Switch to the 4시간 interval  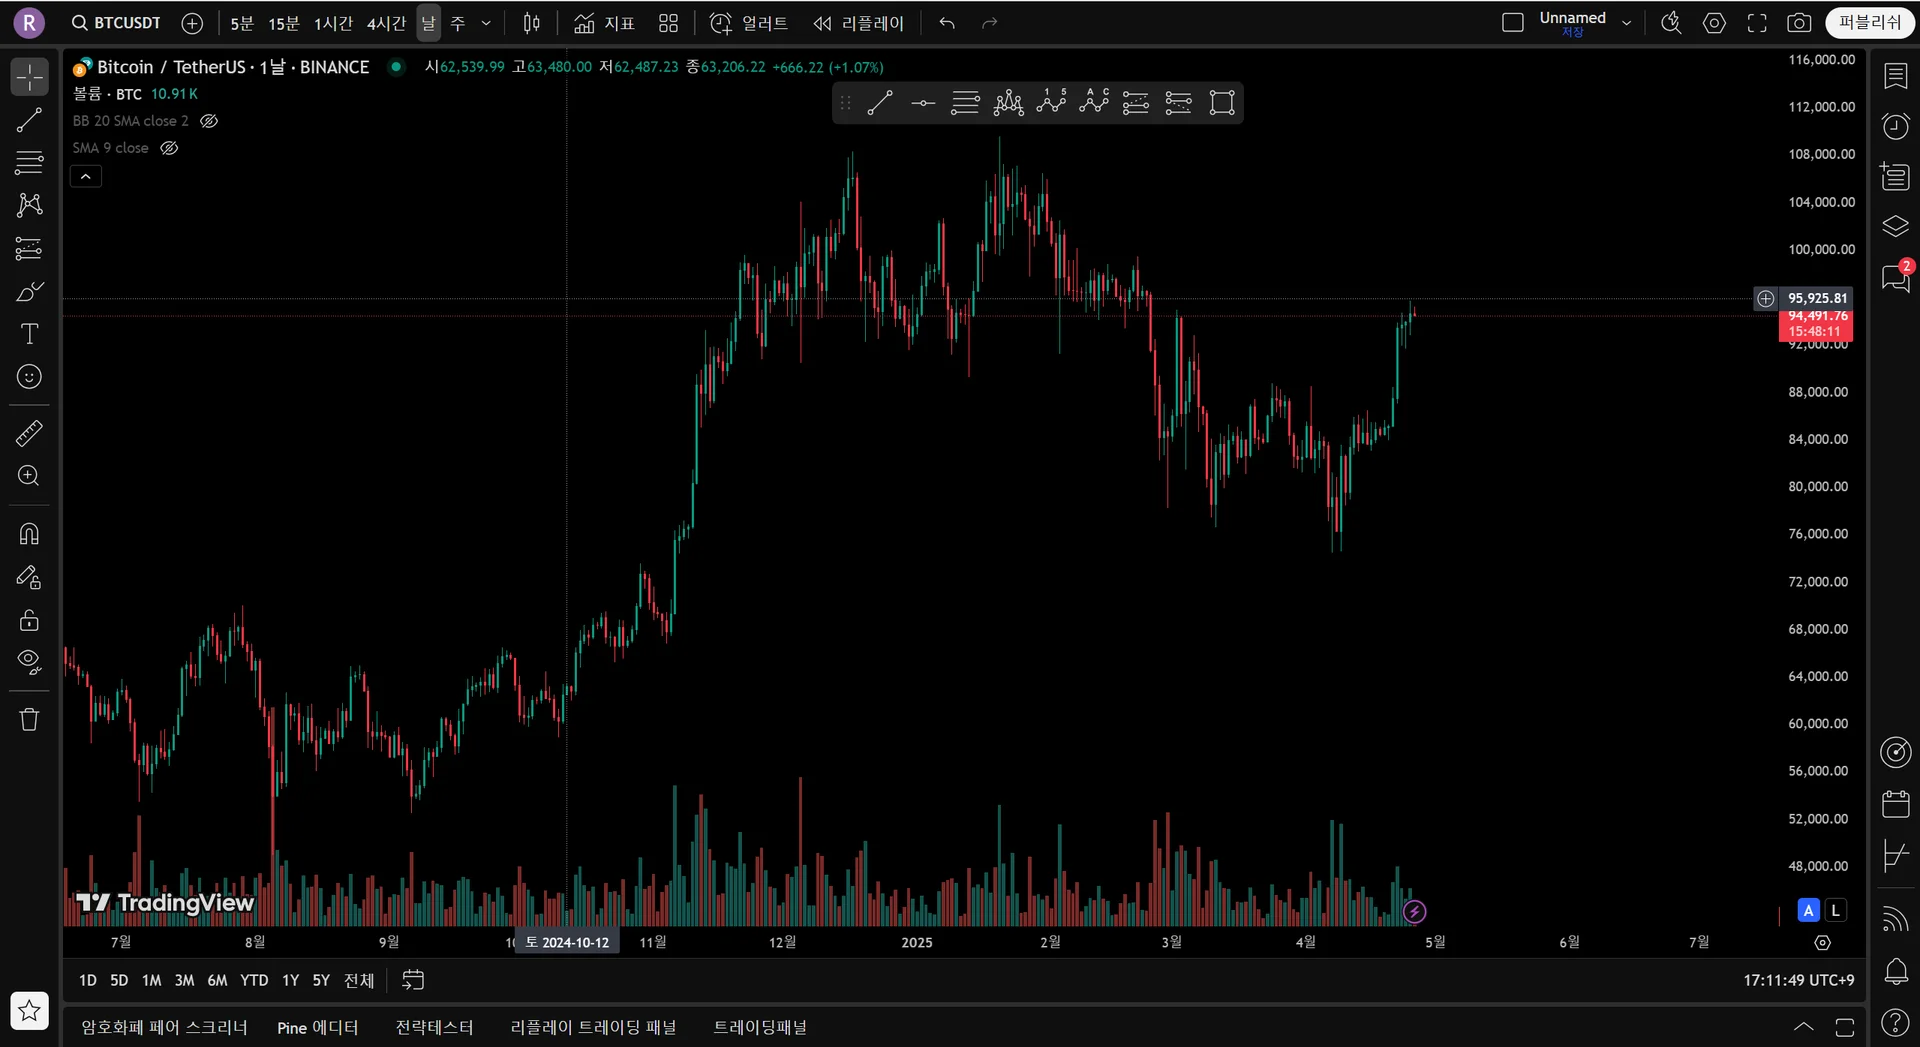(386, 23)
